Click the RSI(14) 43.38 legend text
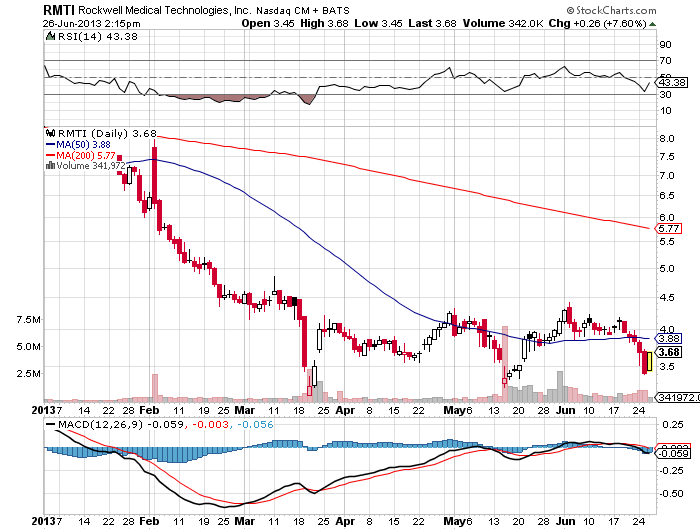Viewport: 700px width, 530px height. pos(98,37)
